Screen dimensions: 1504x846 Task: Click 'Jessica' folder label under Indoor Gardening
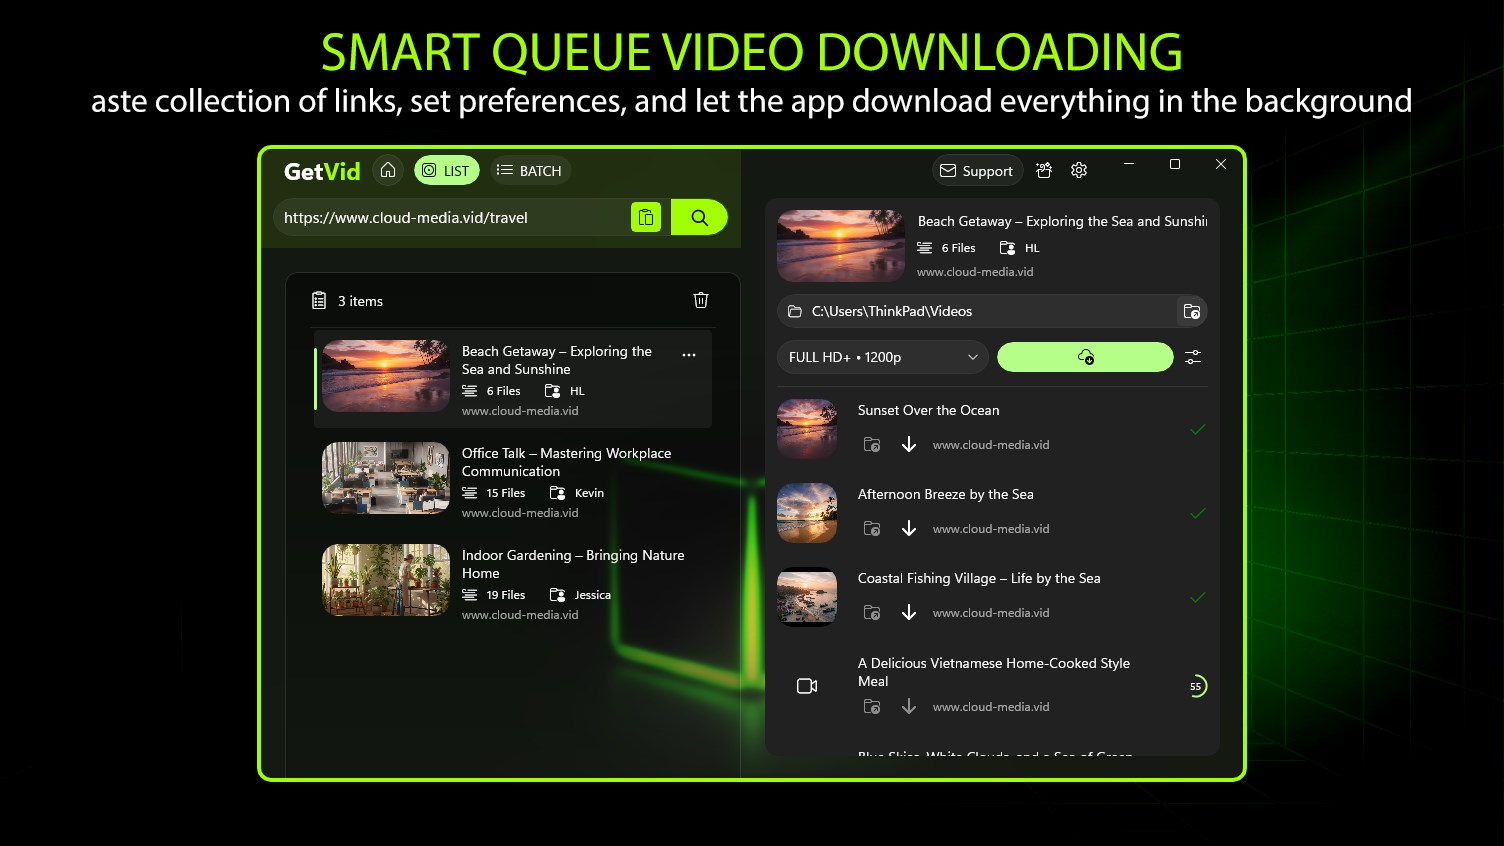(592, 595)
